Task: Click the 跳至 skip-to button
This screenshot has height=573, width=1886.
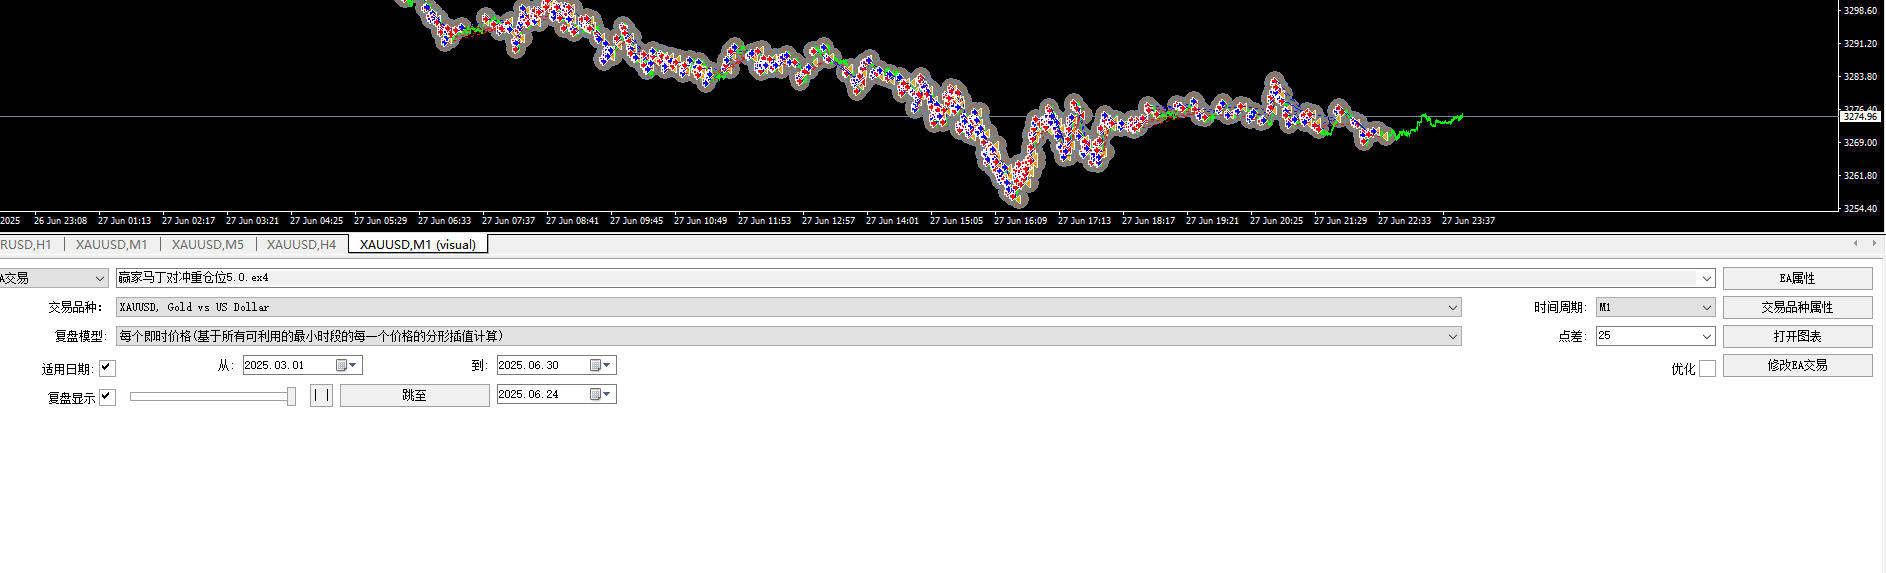Action: coord(414,395)
